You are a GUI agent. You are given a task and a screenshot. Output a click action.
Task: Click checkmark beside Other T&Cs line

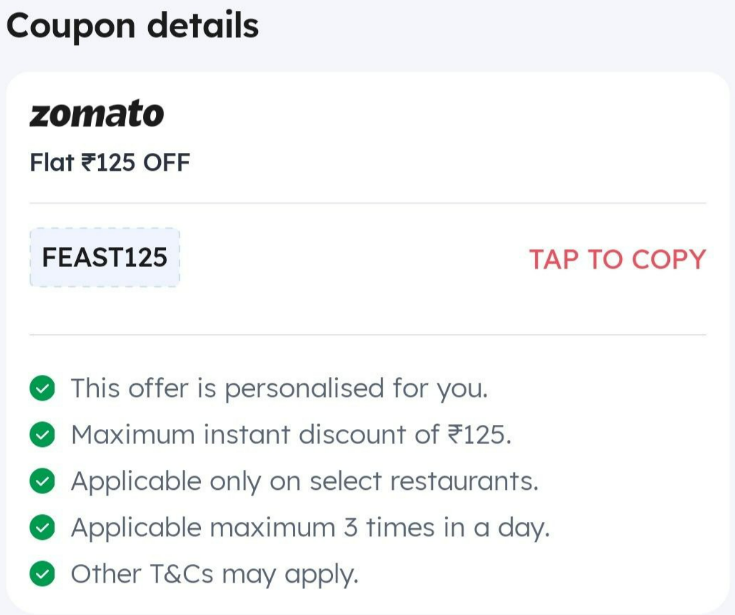click(42, 574)
